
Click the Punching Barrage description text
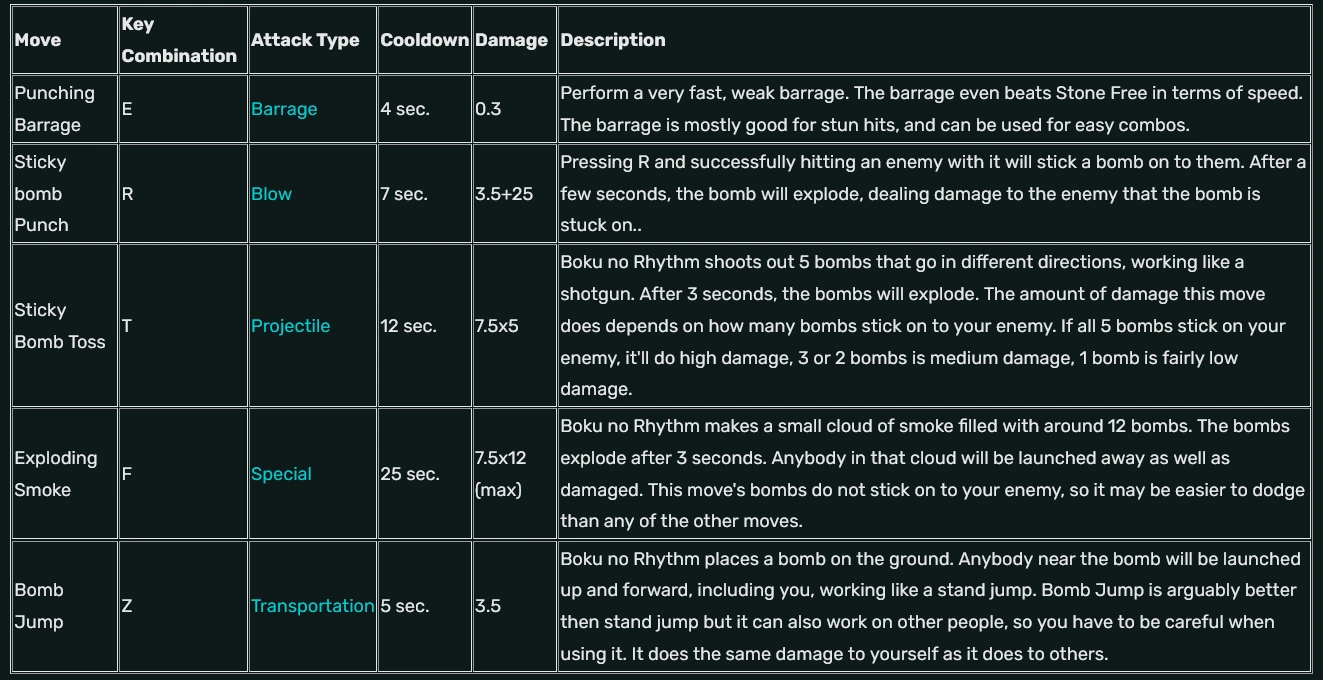(x=930, y=109)
